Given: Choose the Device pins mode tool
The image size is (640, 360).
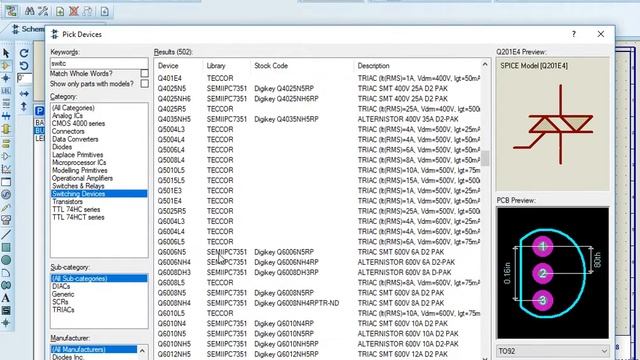Looking at the screenshot, I should point(6,156).
